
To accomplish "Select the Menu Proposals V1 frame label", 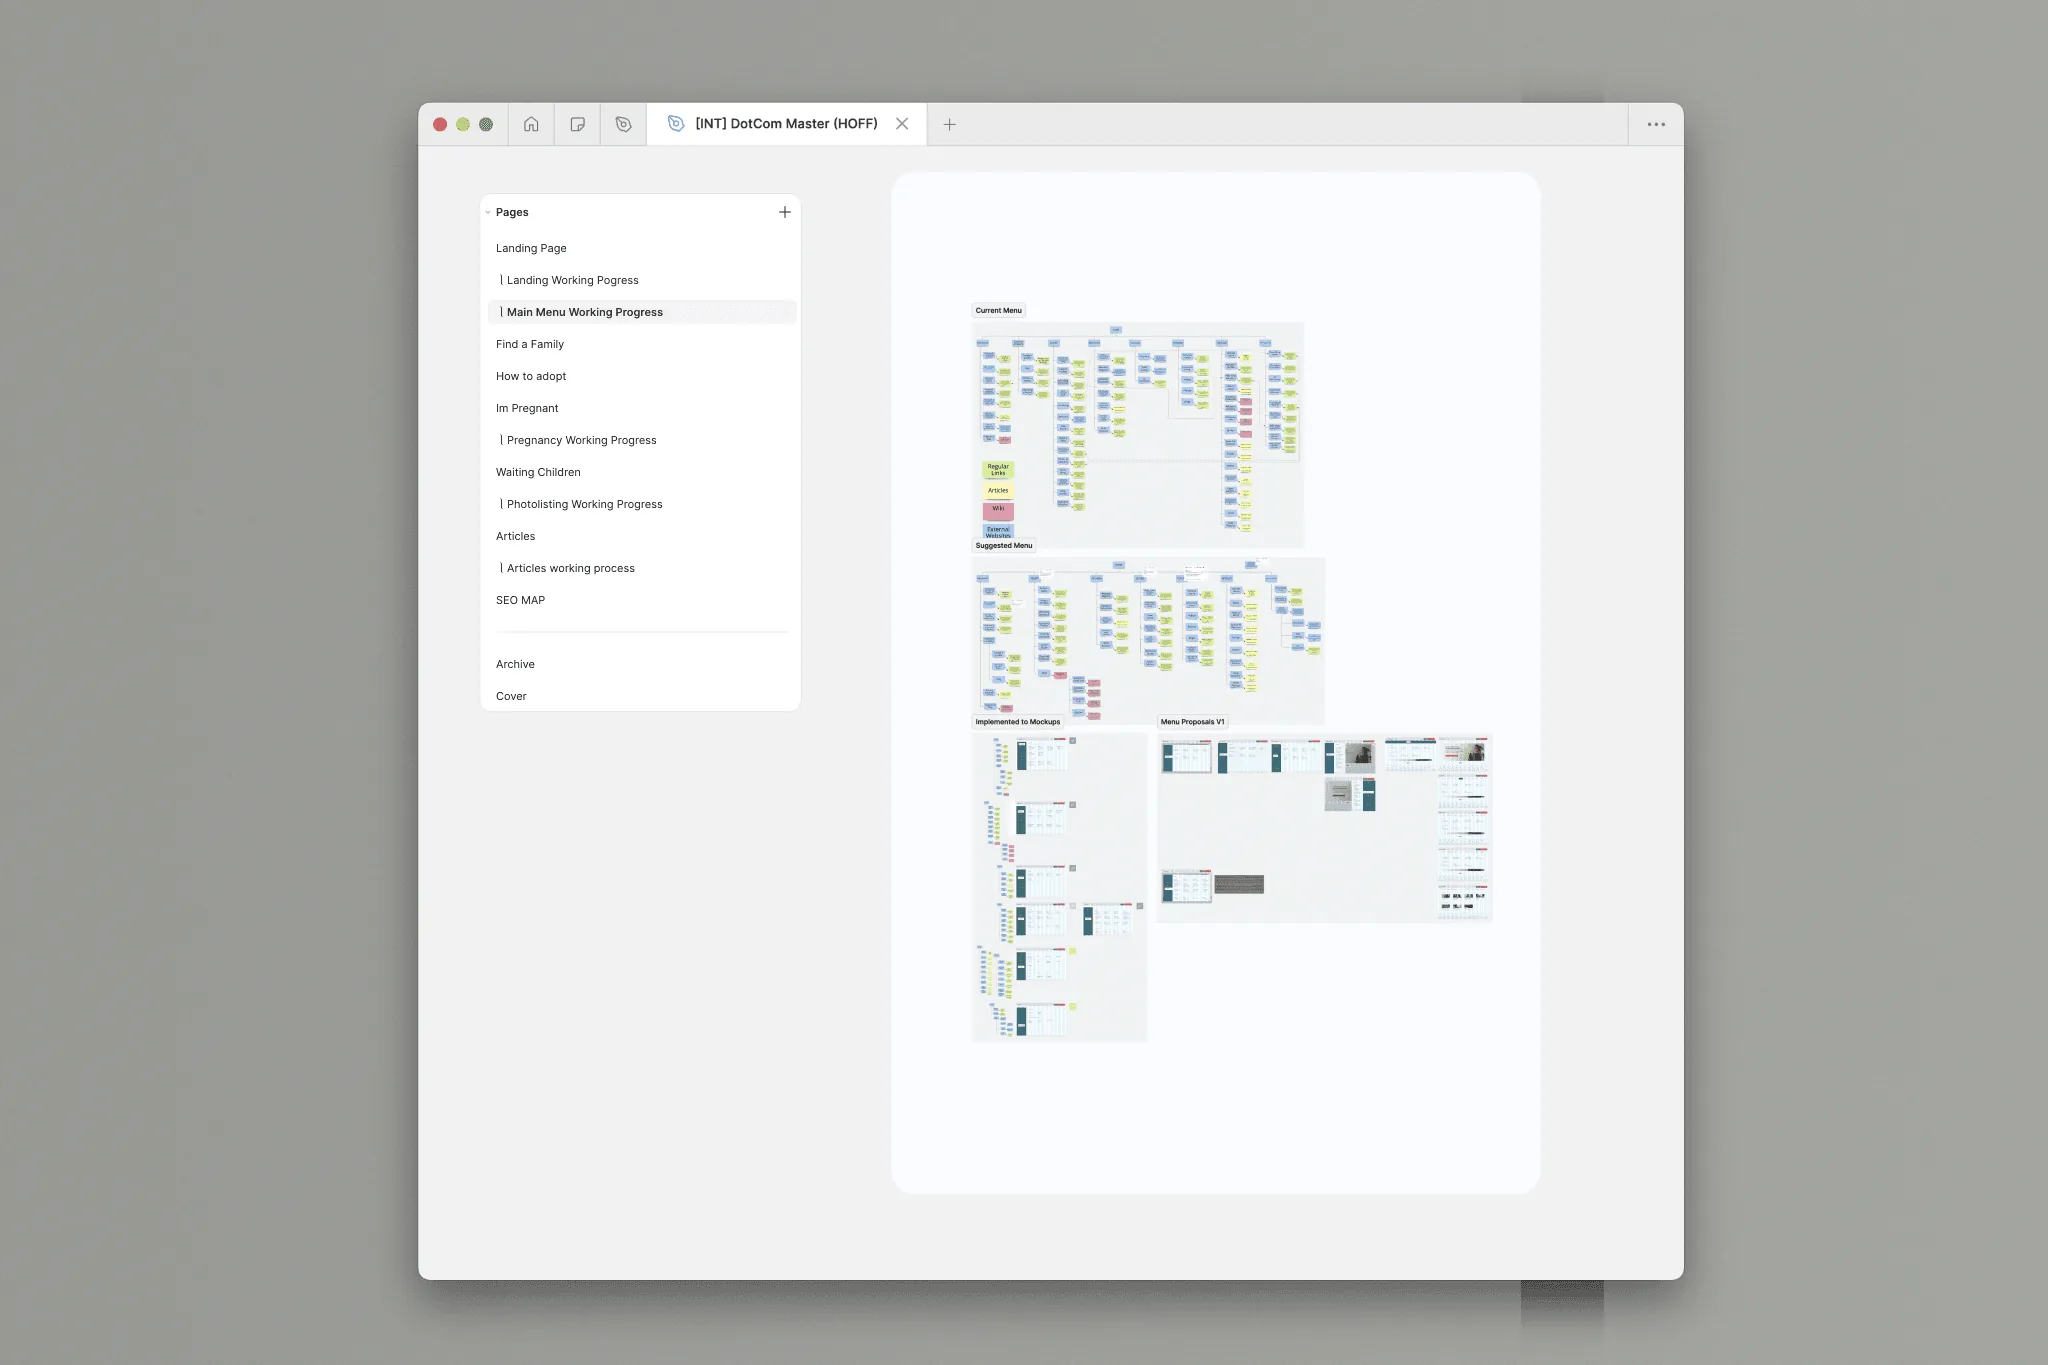I will [x=1192, y=721].
